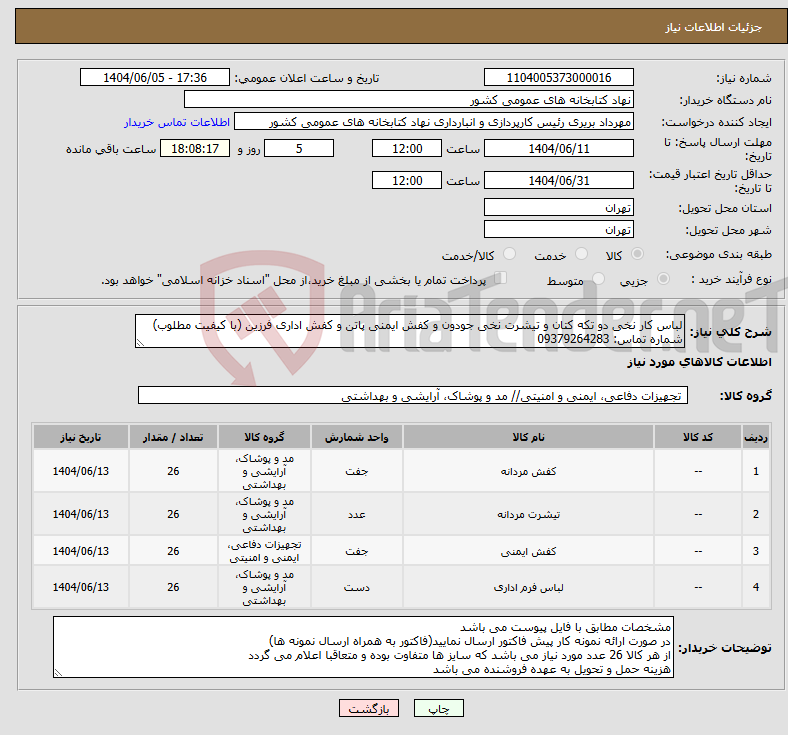Click the price validity time field 12:00

(x=407, y=180)
